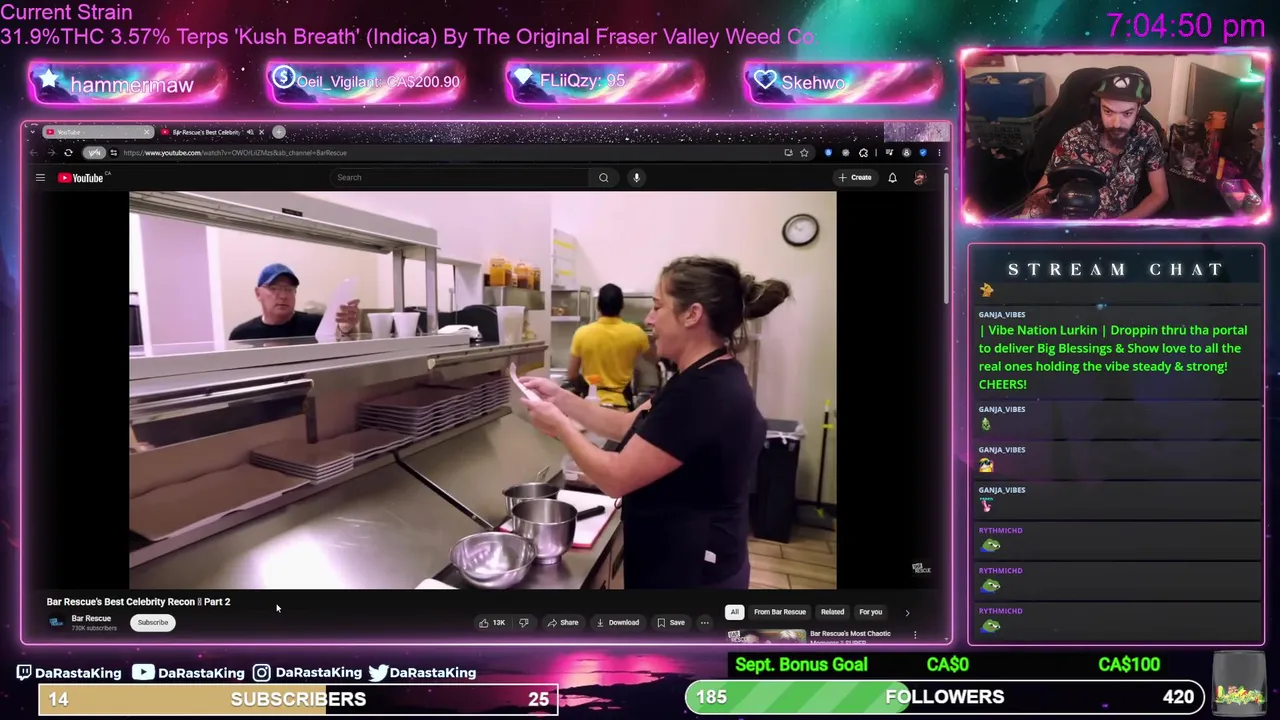
Task: Like the video with thumbs up
Action: click(491, 623)
